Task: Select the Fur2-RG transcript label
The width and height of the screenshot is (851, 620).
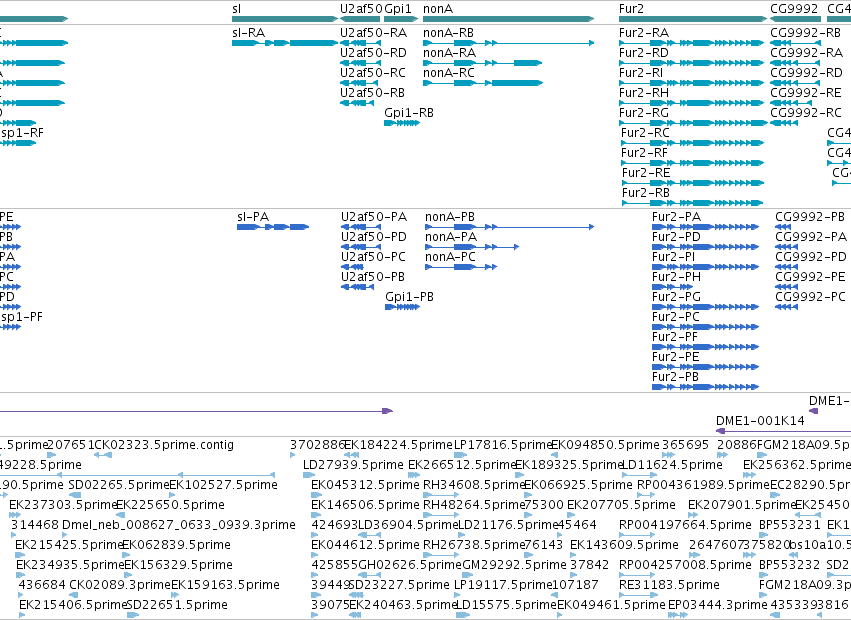Action: [644, 113]
